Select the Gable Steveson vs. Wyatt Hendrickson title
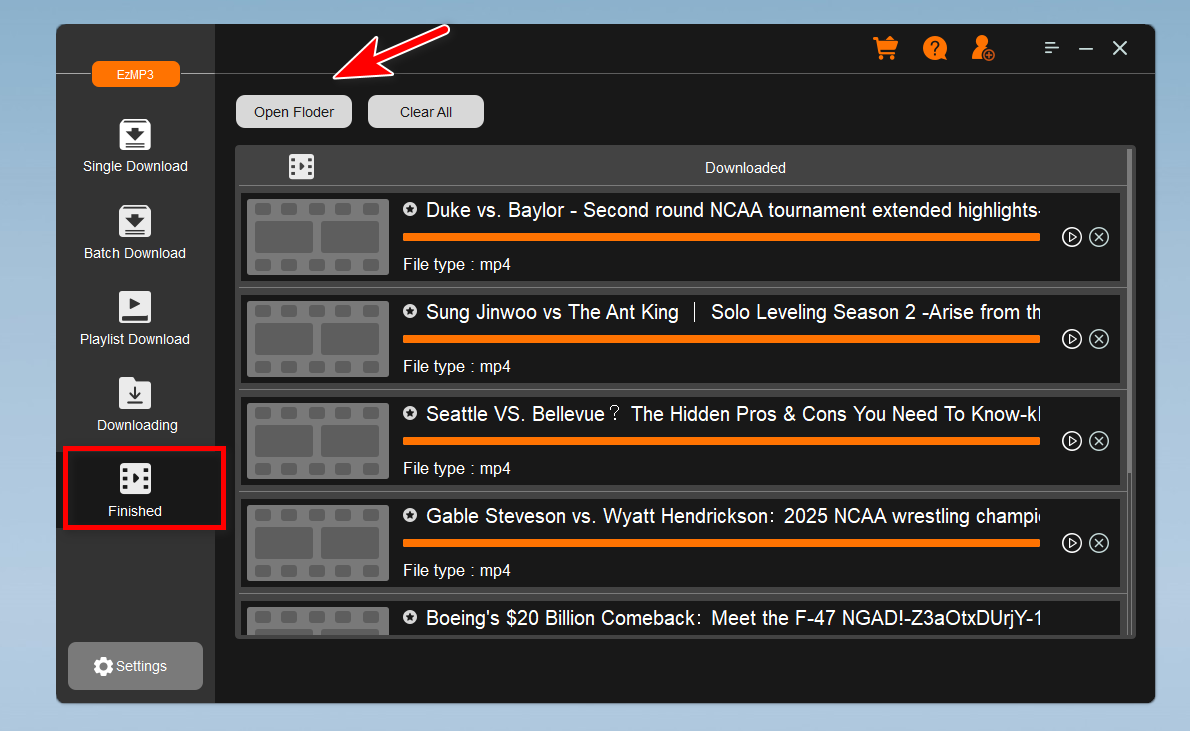The height and width of the screenshot is (731, 1190). 733,516
